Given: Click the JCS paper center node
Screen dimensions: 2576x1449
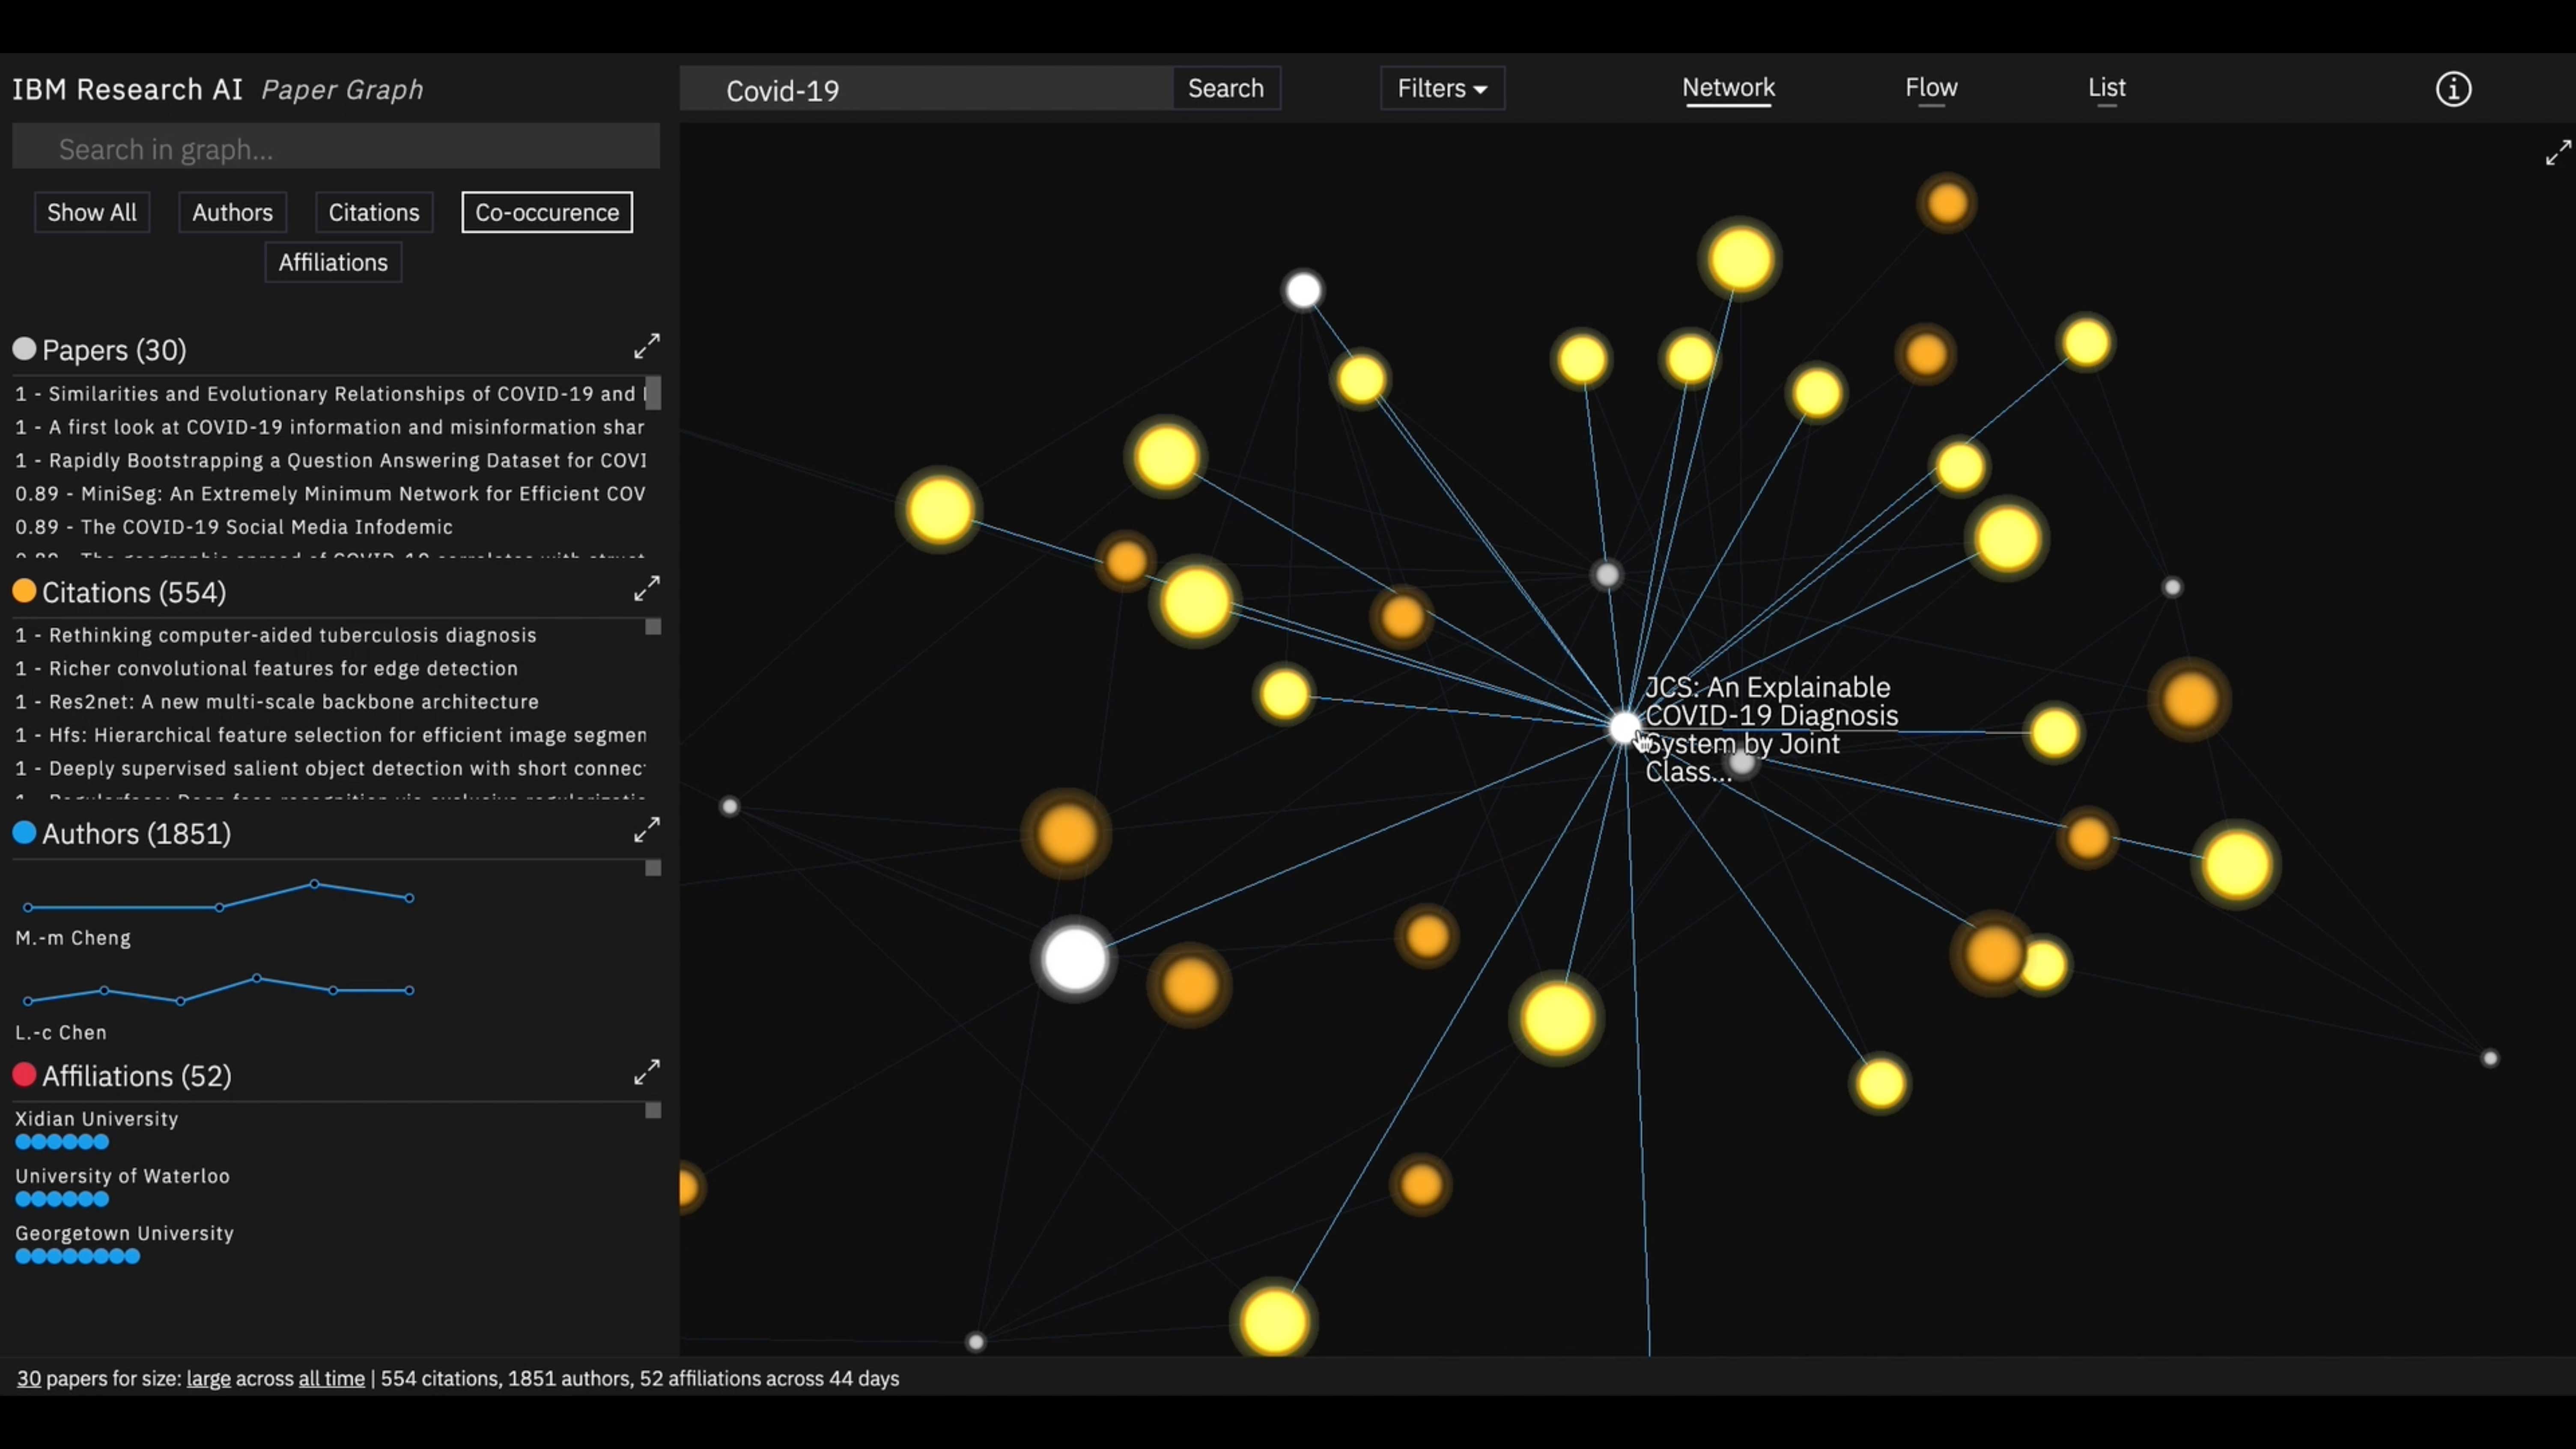Looking at the screenshot, I should point(1624,727).
